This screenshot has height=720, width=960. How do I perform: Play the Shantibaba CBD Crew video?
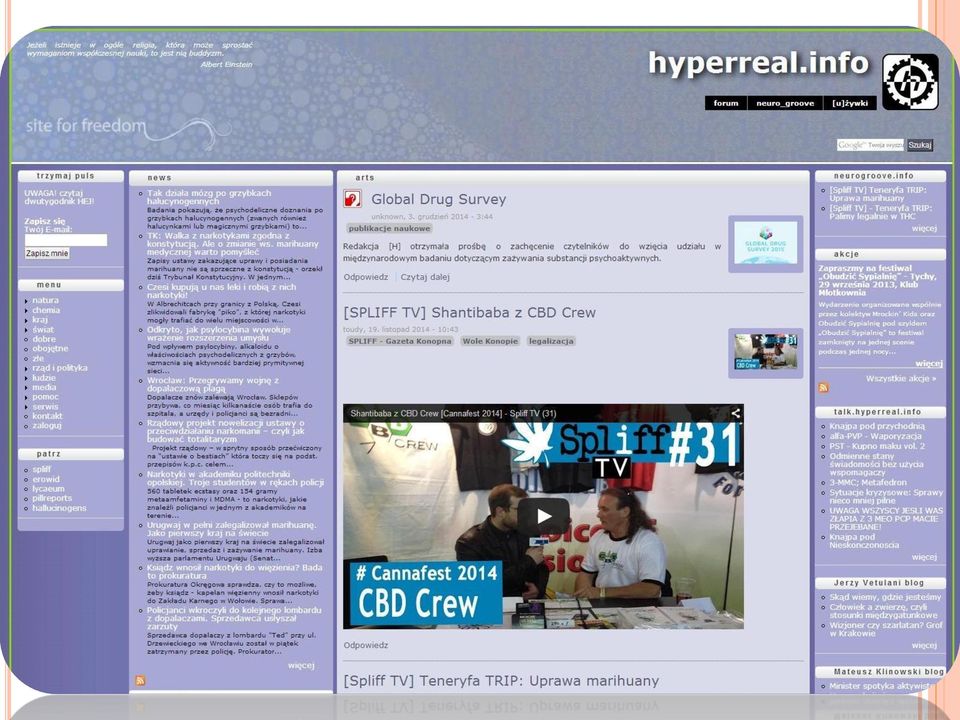543,516
